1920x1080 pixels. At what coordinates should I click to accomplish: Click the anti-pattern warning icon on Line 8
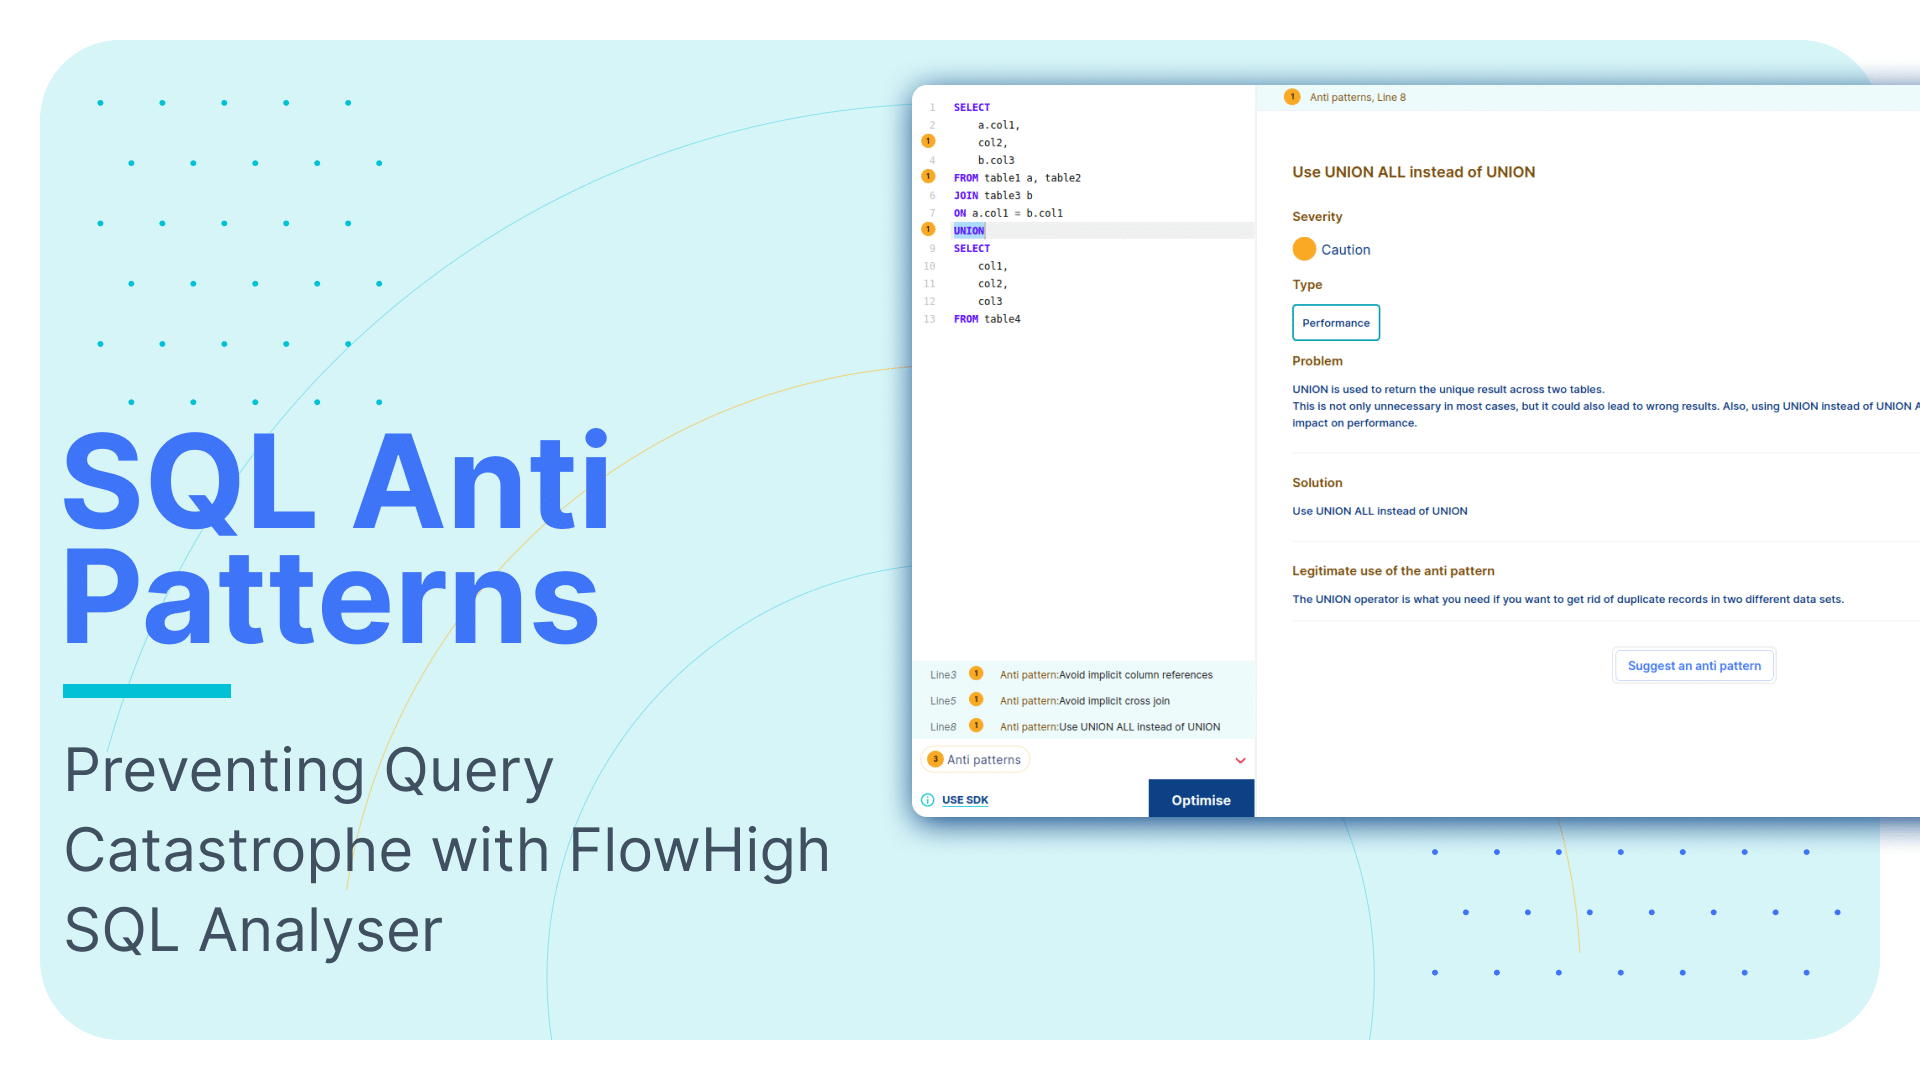click(930, 231)
